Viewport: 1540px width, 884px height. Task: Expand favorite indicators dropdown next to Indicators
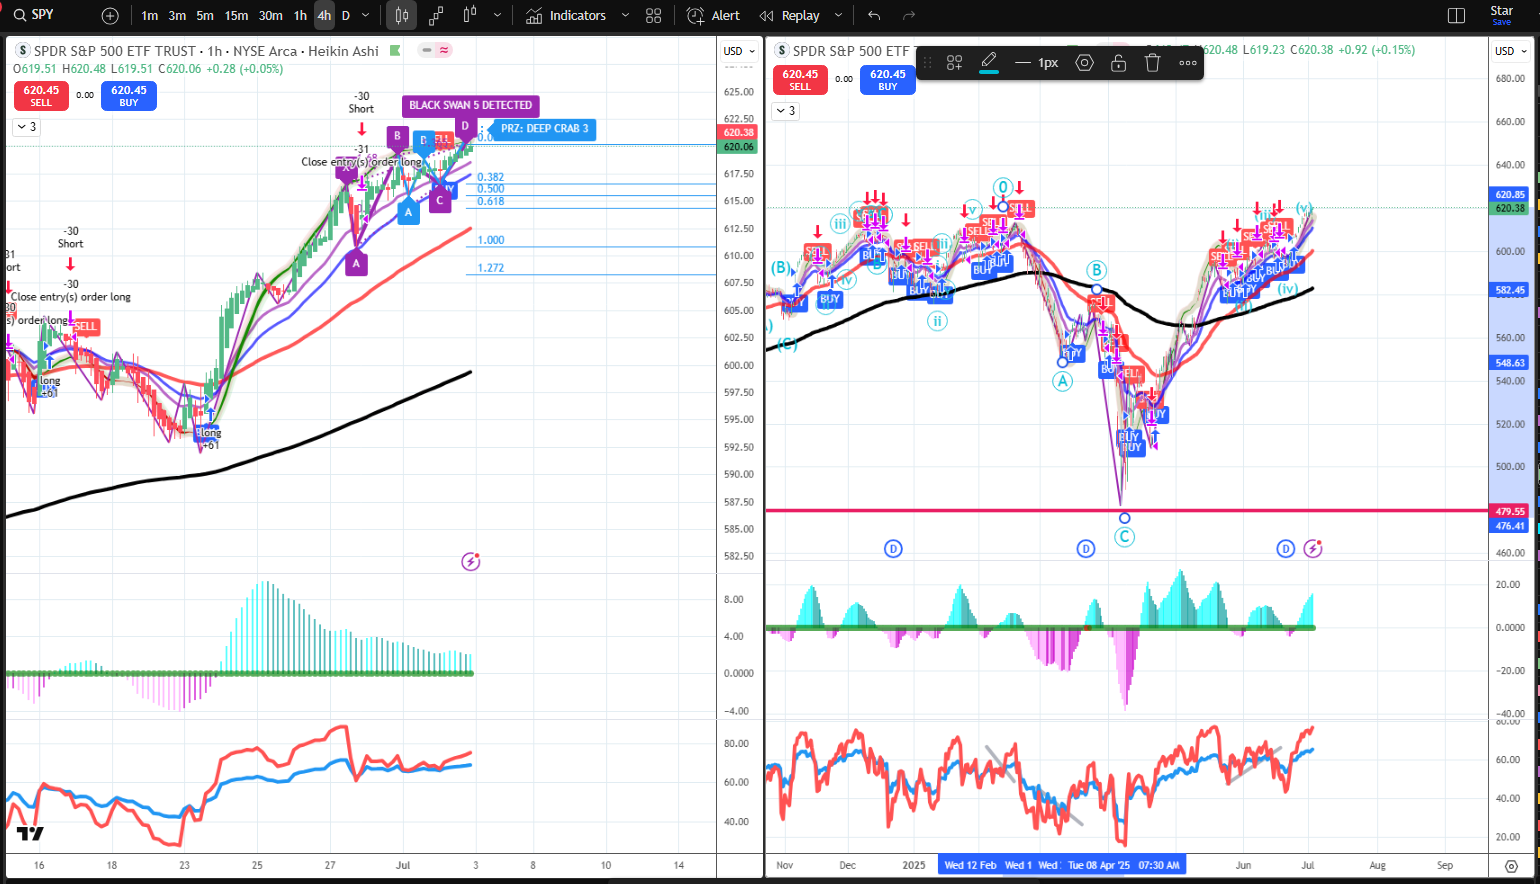[625, 16]
